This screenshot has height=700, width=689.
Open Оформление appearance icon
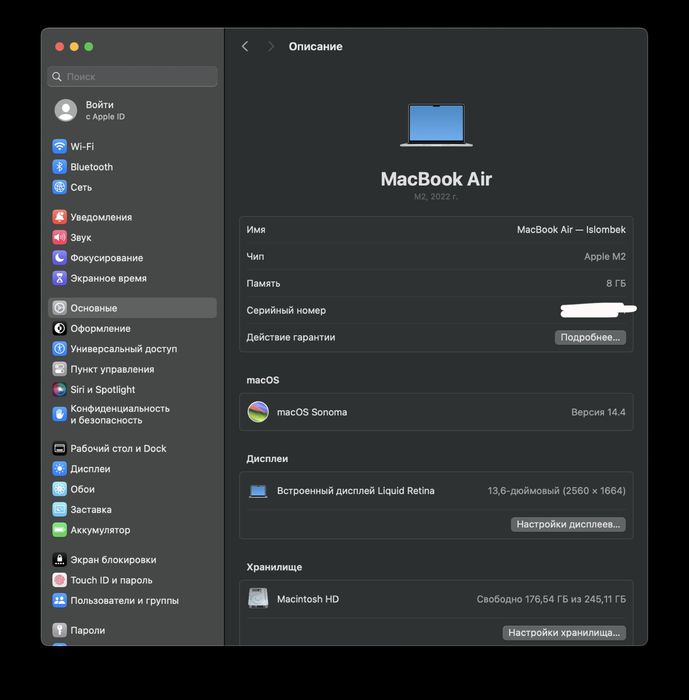point(59,329)
